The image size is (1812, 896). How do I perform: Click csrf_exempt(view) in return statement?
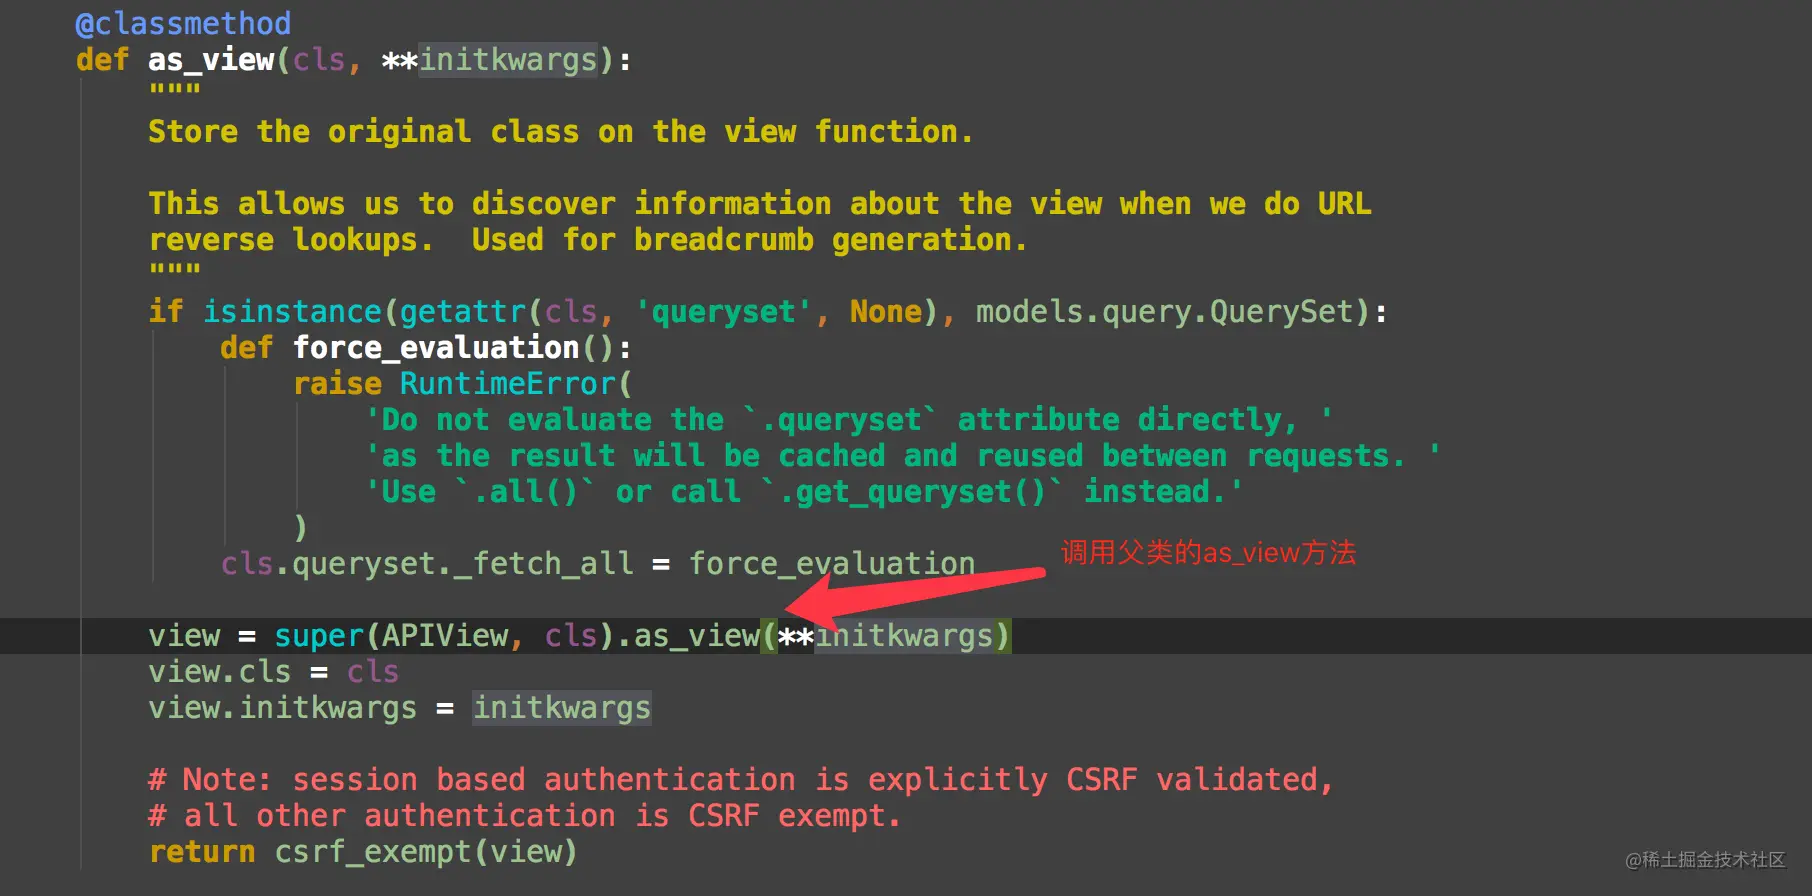426,852
